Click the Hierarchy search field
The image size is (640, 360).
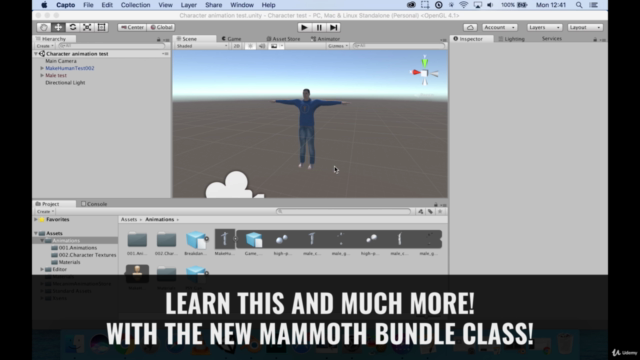[x=111, y=46]
